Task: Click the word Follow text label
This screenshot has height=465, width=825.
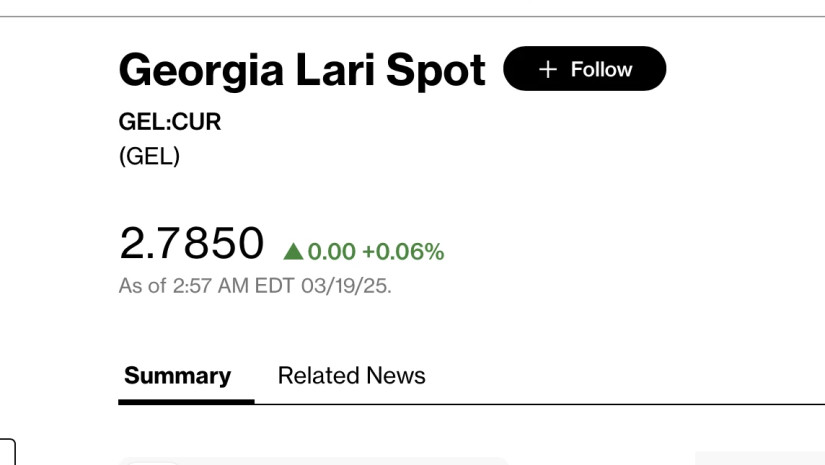Action: point(601,69)
